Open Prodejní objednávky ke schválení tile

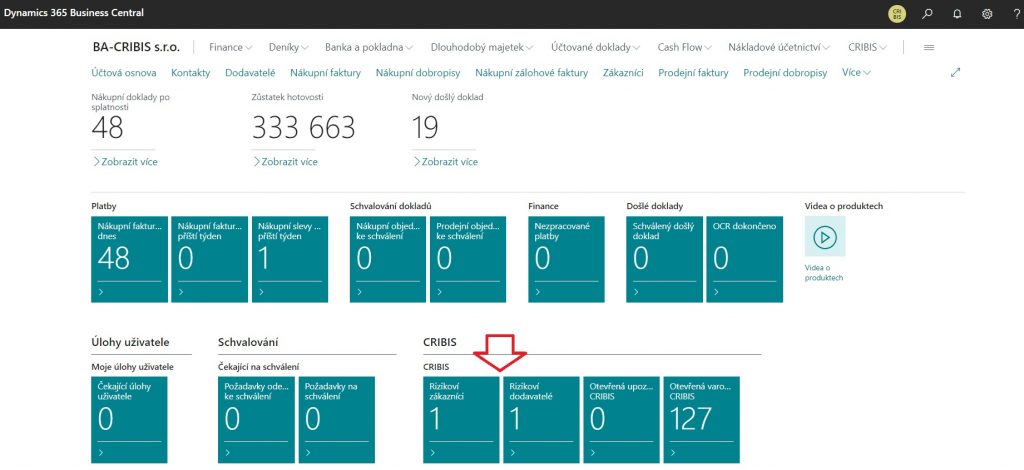(x=468, y=259)
